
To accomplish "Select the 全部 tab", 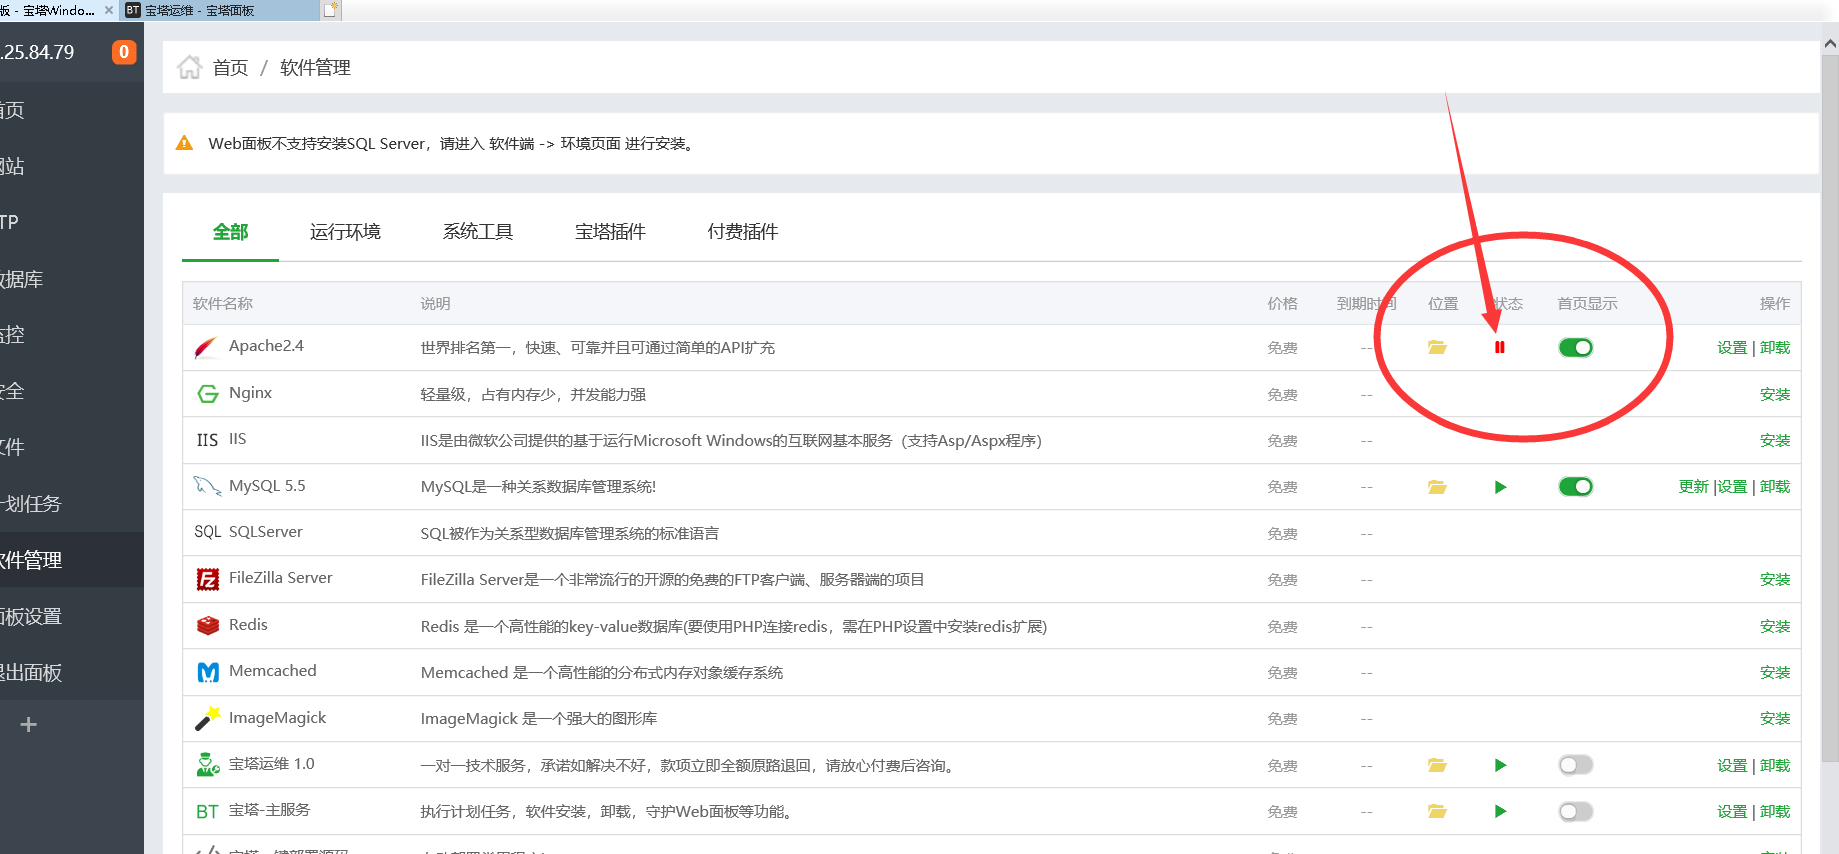I will pyautogui.click(x=230, y=232).
